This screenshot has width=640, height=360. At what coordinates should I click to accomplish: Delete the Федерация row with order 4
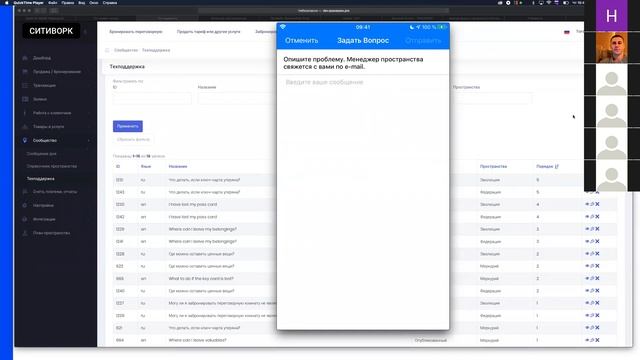pyautogui.click(x=597, y=216)
